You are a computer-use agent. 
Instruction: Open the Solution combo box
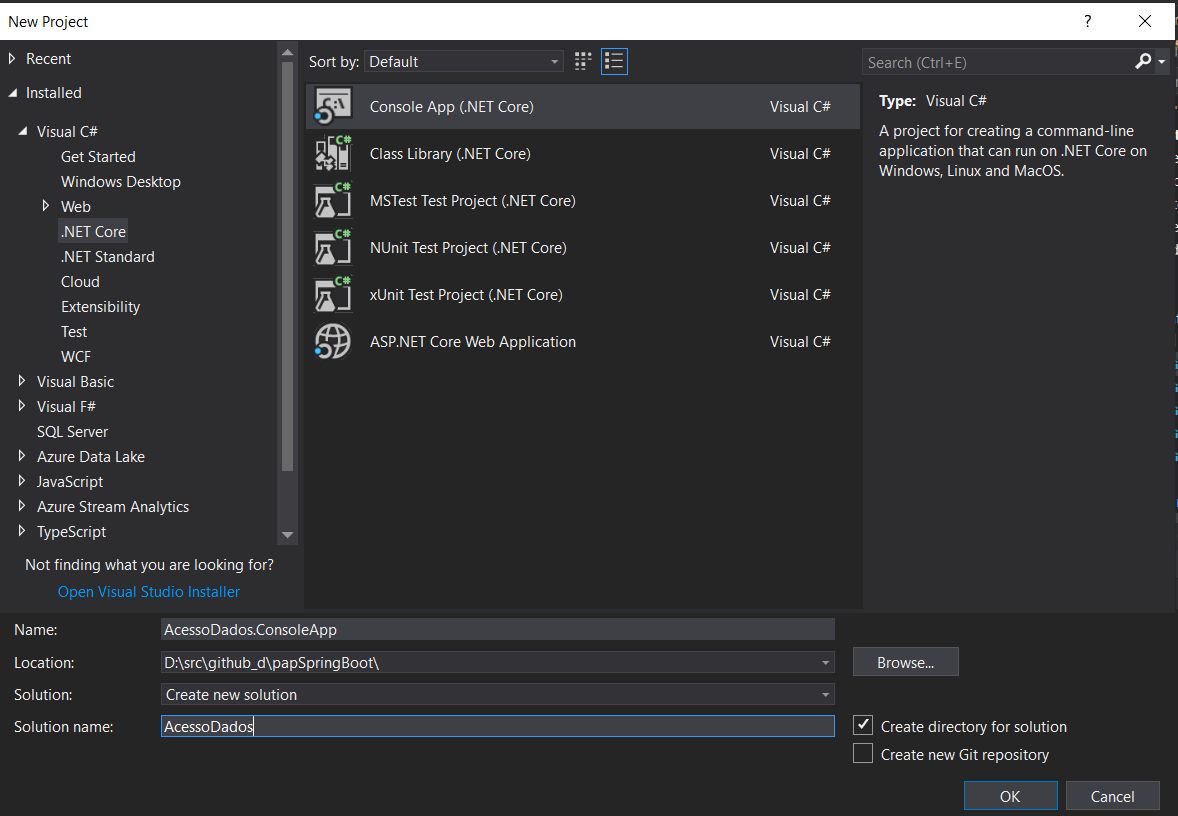pos(497,694)
